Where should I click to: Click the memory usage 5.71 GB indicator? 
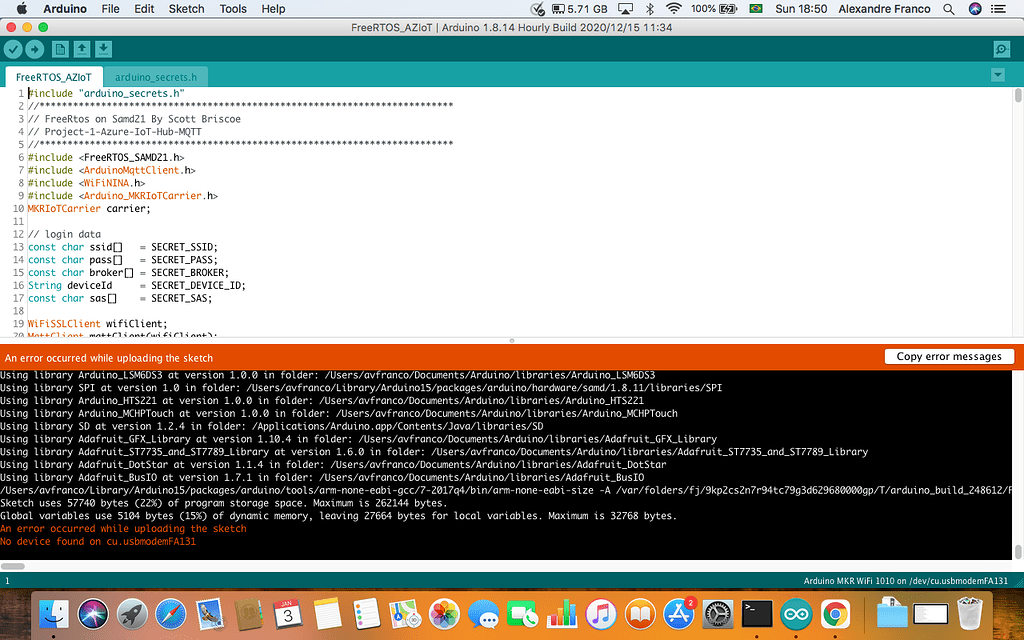pyautogui.click(x=580, y=9)
